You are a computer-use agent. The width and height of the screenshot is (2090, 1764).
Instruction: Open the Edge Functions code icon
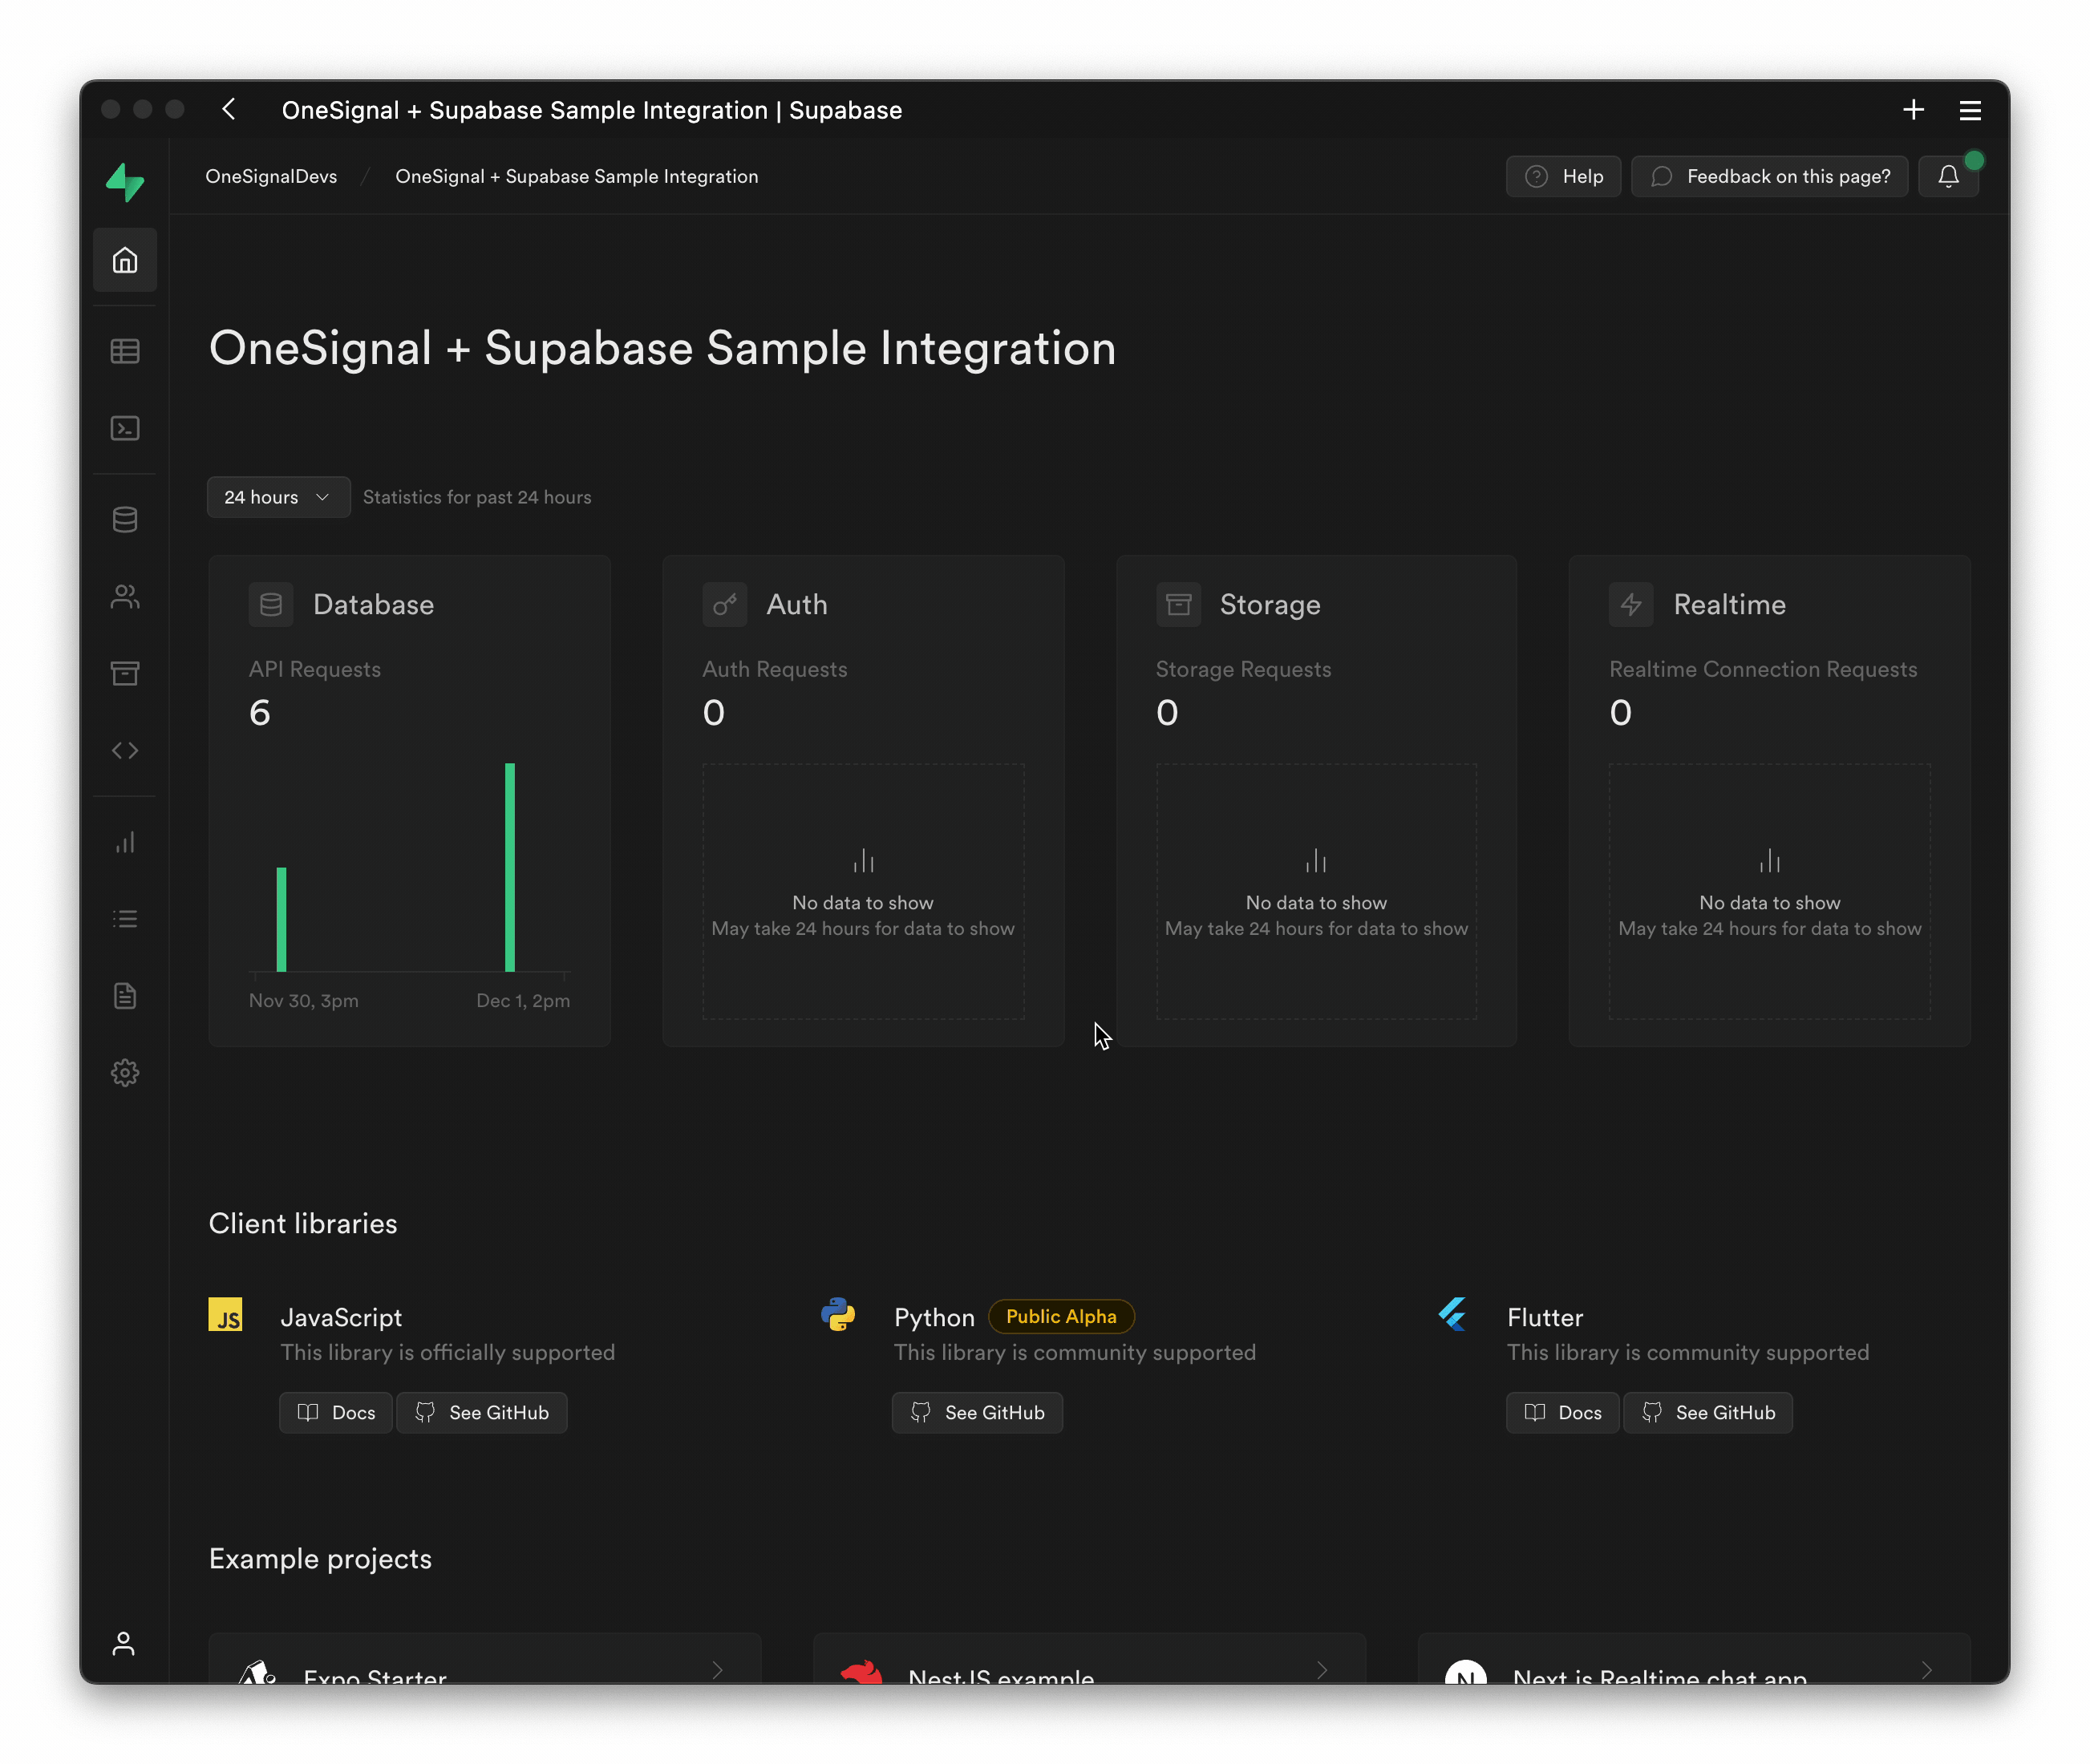click(125, 750)
